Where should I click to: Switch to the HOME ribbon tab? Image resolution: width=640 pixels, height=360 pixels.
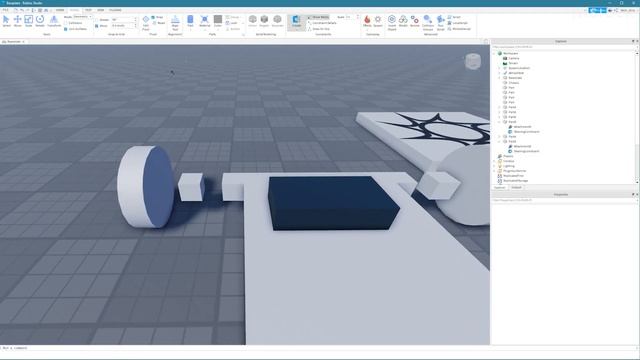tap(60, 10)
